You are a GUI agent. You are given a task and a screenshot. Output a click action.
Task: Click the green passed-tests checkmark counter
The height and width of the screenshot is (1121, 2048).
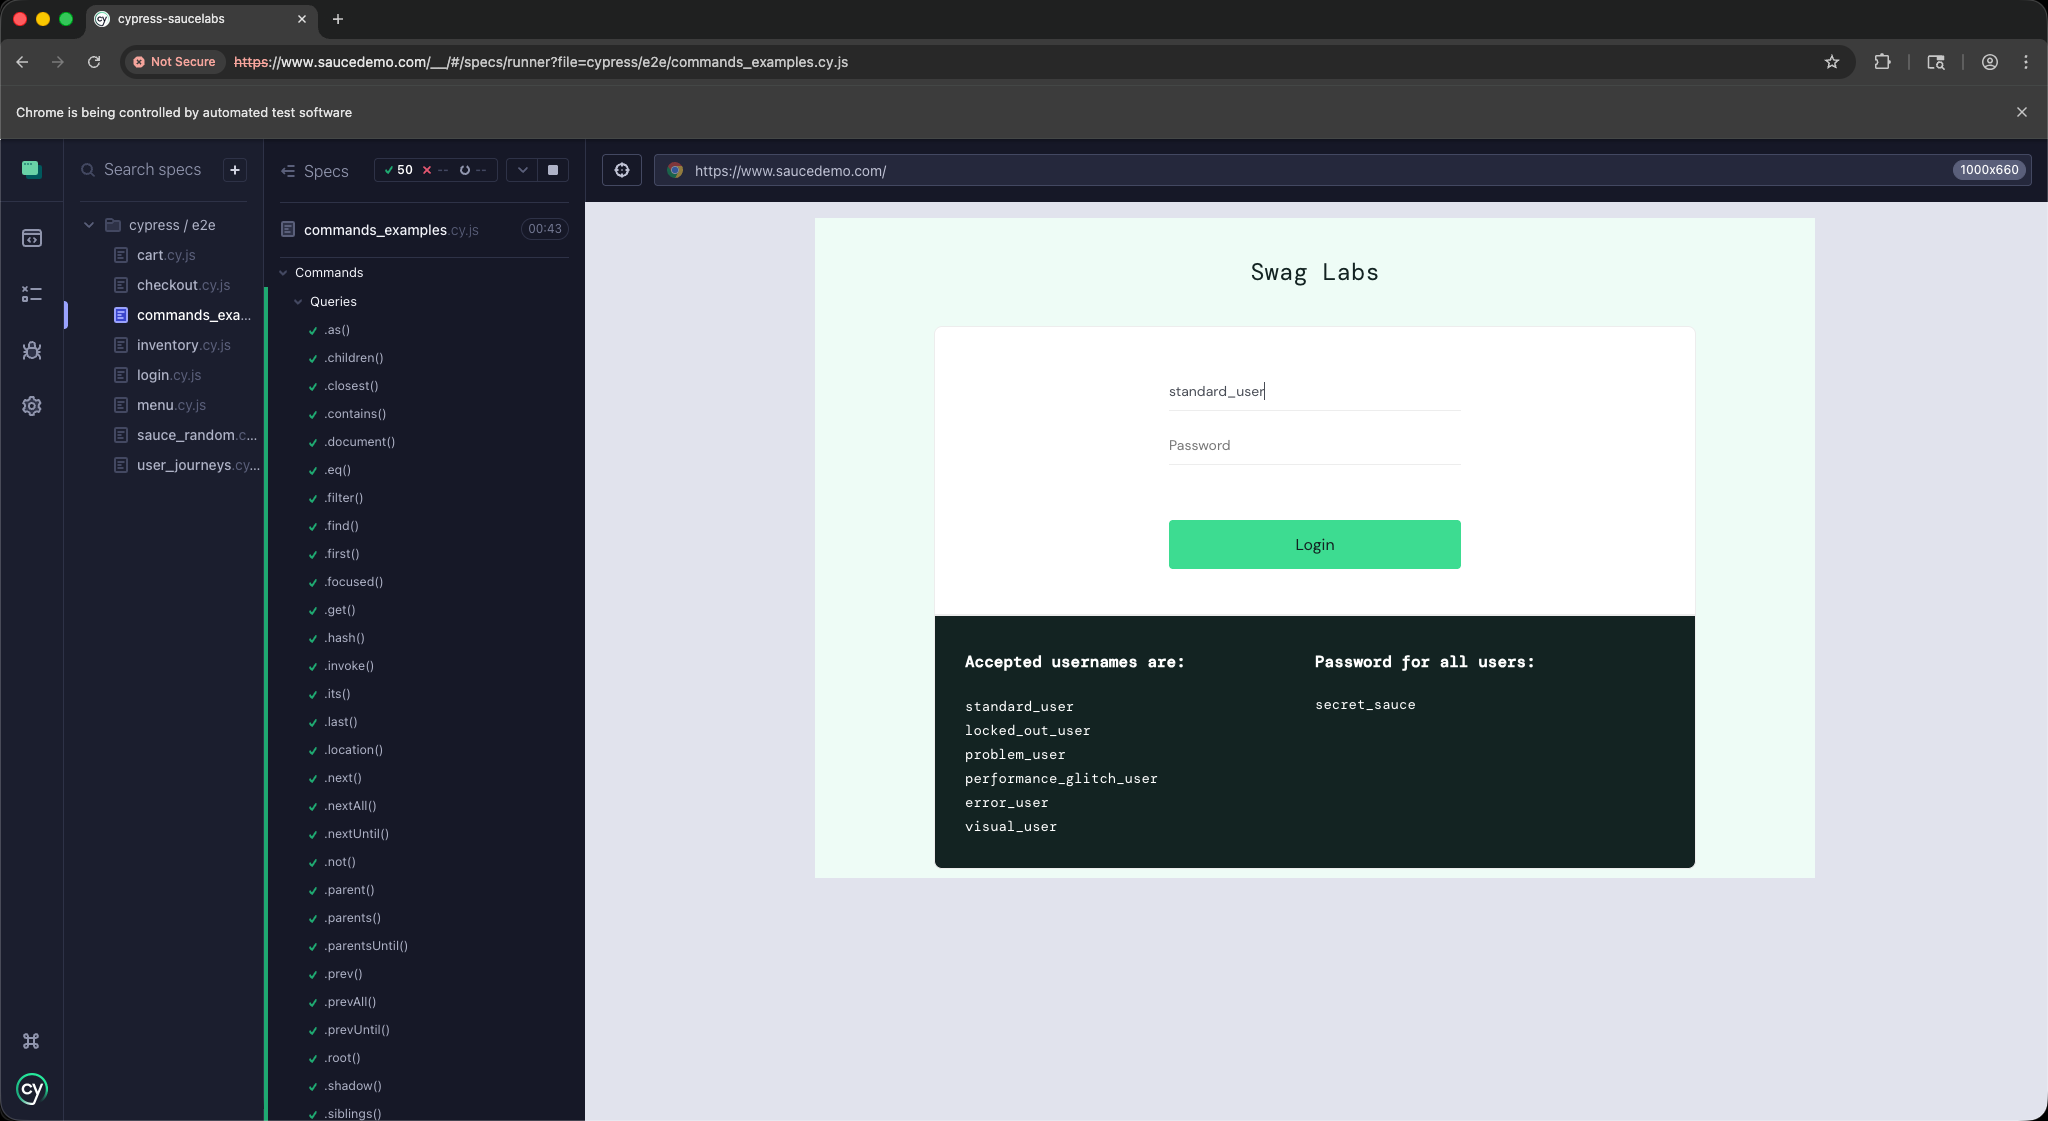click(397, 170)
